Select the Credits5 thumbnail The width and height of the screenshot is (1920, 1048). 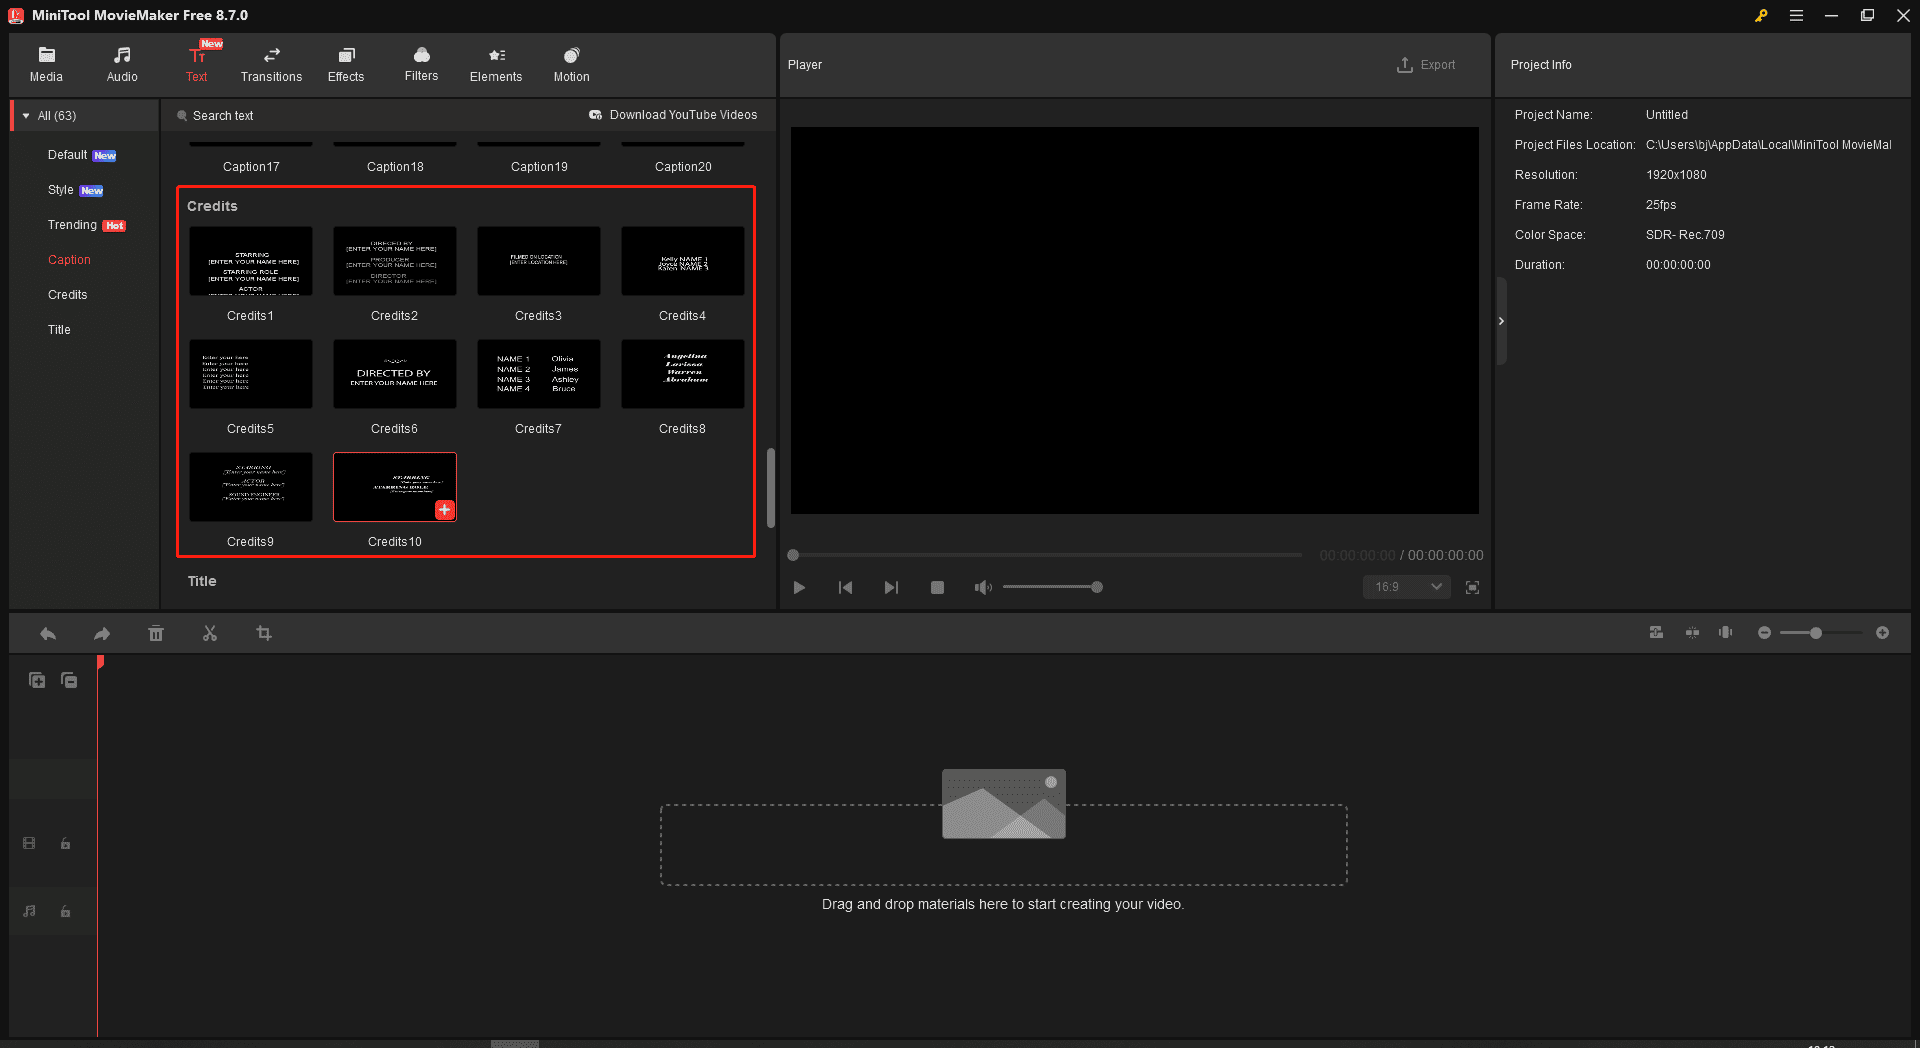tap(251, 374)
